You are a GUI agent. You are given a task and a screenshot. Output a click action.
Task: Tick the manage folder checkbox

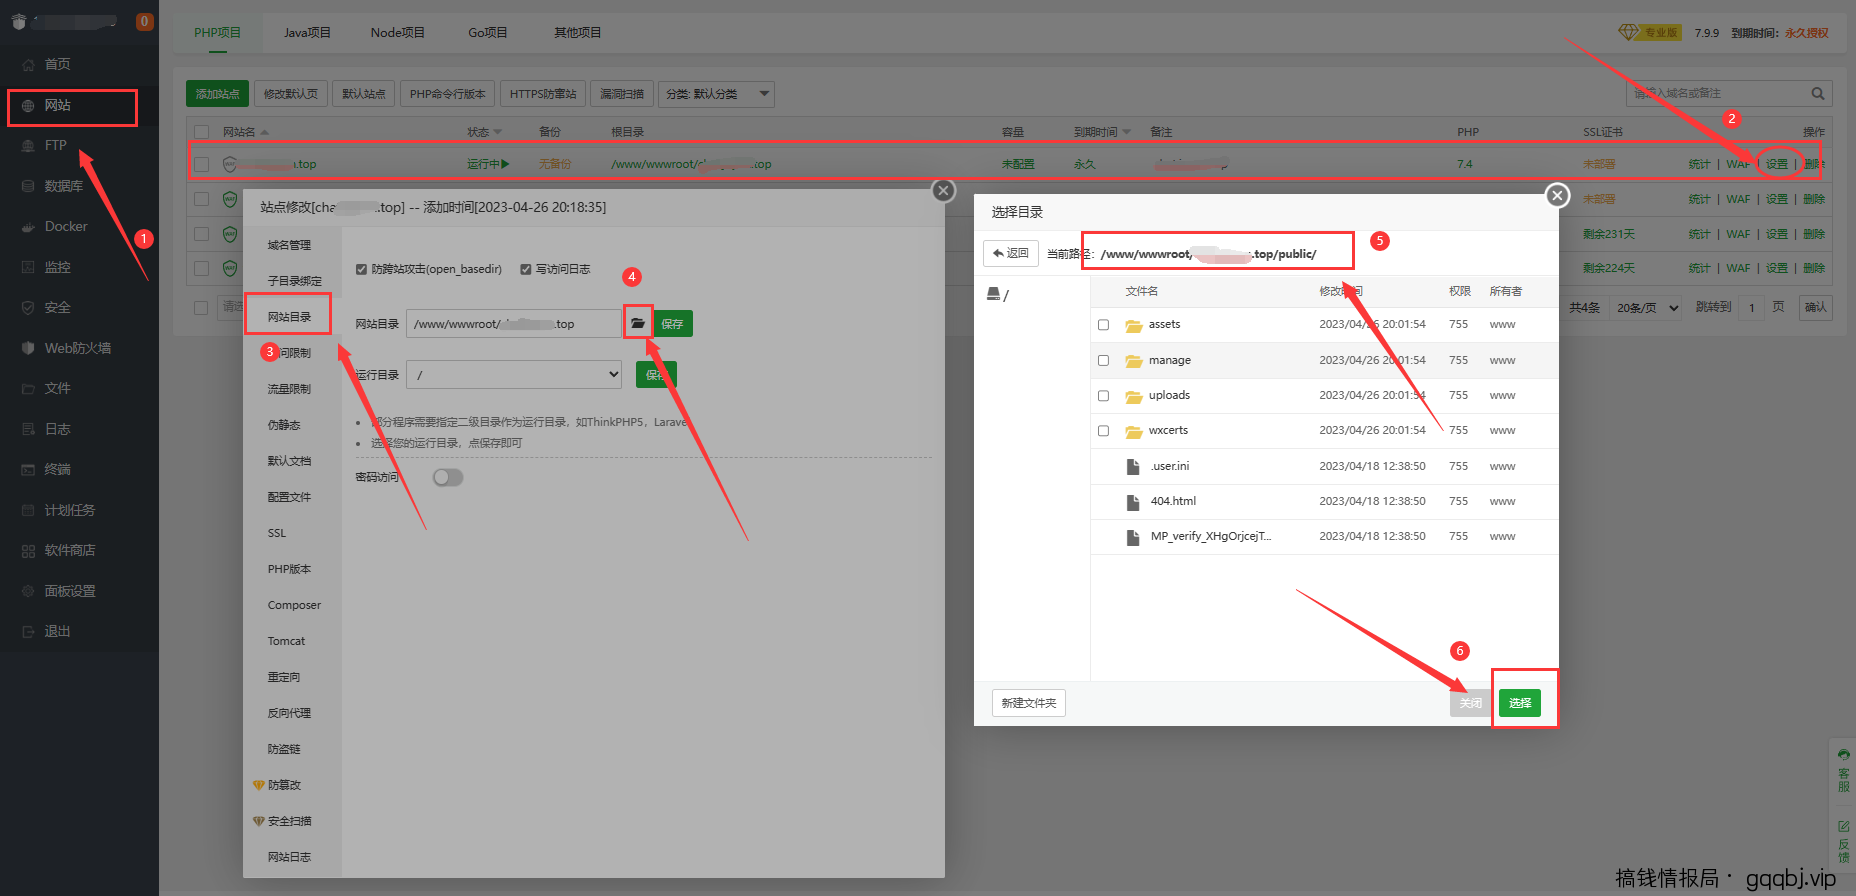(x=1104, y=360)
